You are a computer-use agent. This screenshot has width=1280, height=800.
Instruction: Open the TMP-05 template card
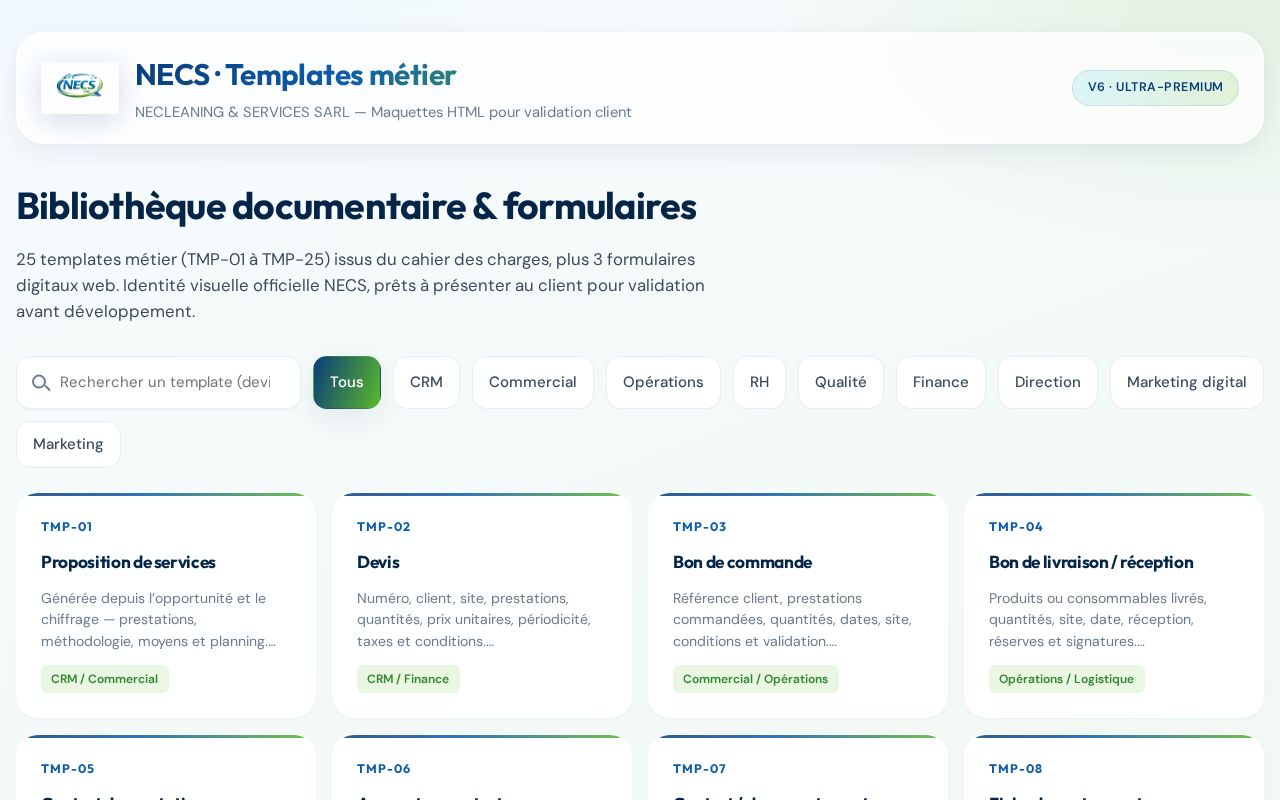pyautogui.click(x=166, y=768)
